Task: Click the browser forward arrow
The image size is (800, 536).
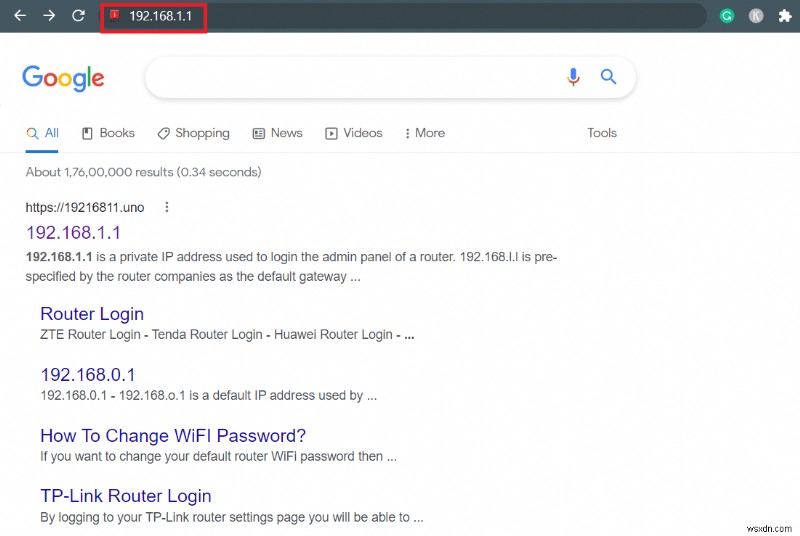Action: click(49, 16)
